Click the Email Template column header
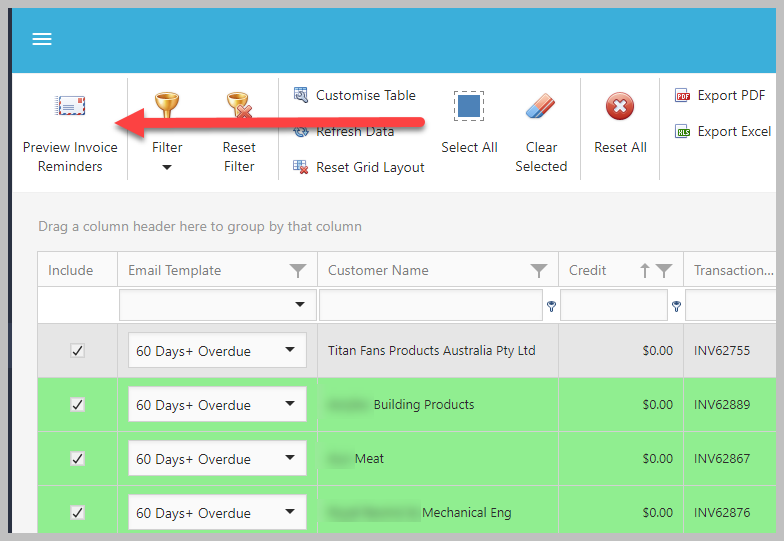Viewport: 784px width, 541px height. (218, 270)
